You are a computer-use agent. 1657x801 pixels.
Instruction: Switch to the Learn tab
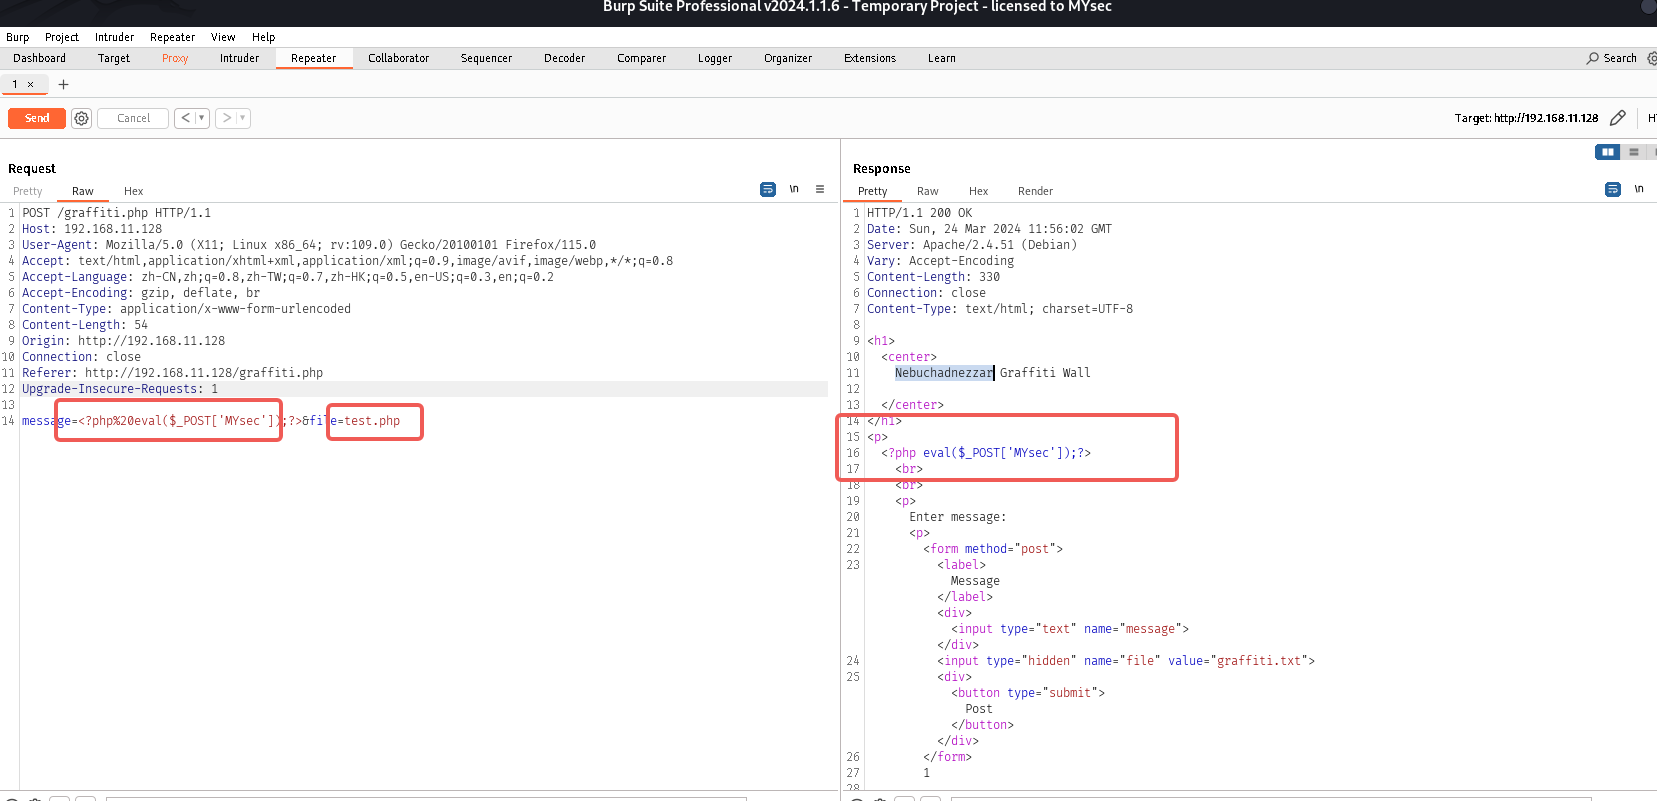coord(941,58)
